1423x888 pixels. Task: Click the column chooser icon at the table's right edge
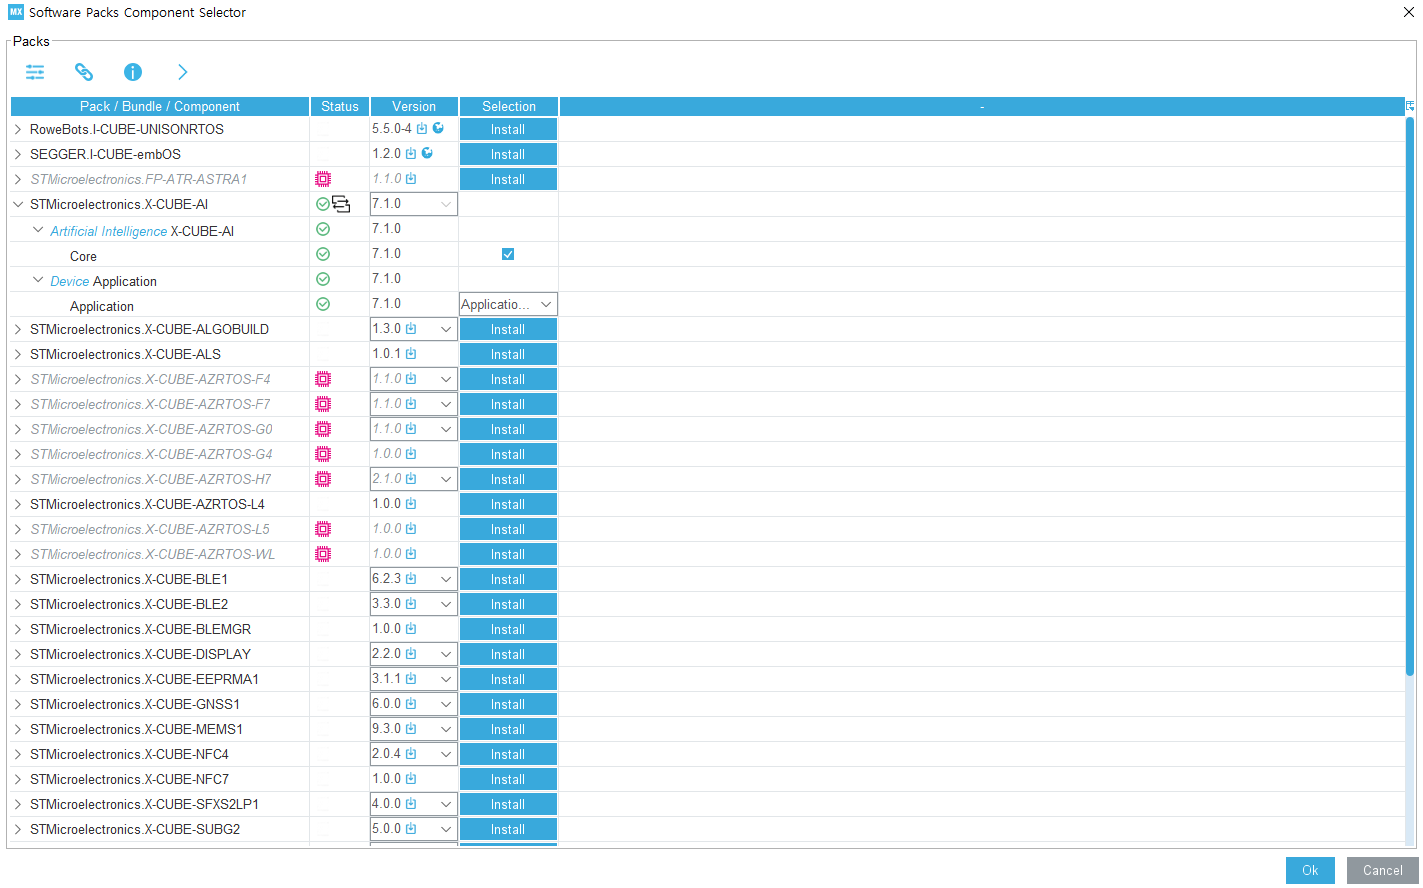point(1410,106)
